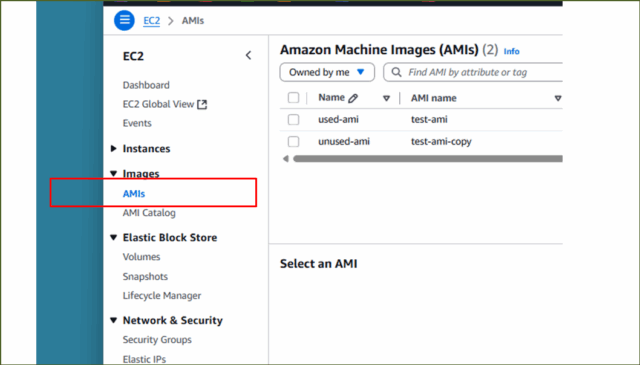Select the used-ami row checkbox
The image size is (640, 365).
[x=293, y=120]
